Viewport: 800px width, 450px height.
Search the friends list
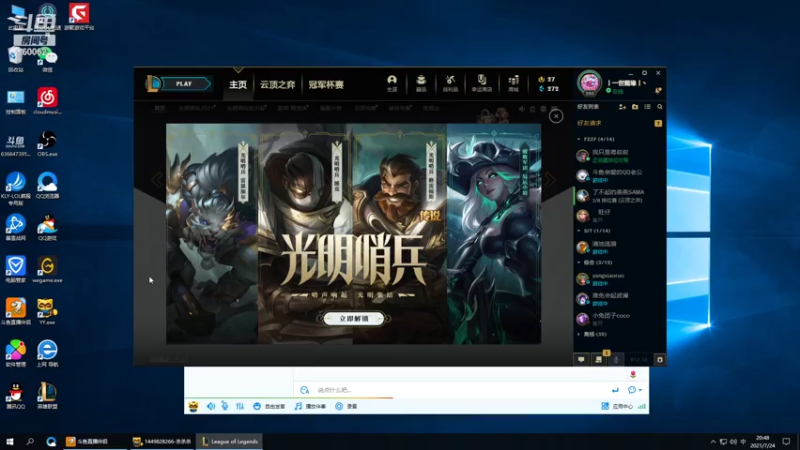660,107
